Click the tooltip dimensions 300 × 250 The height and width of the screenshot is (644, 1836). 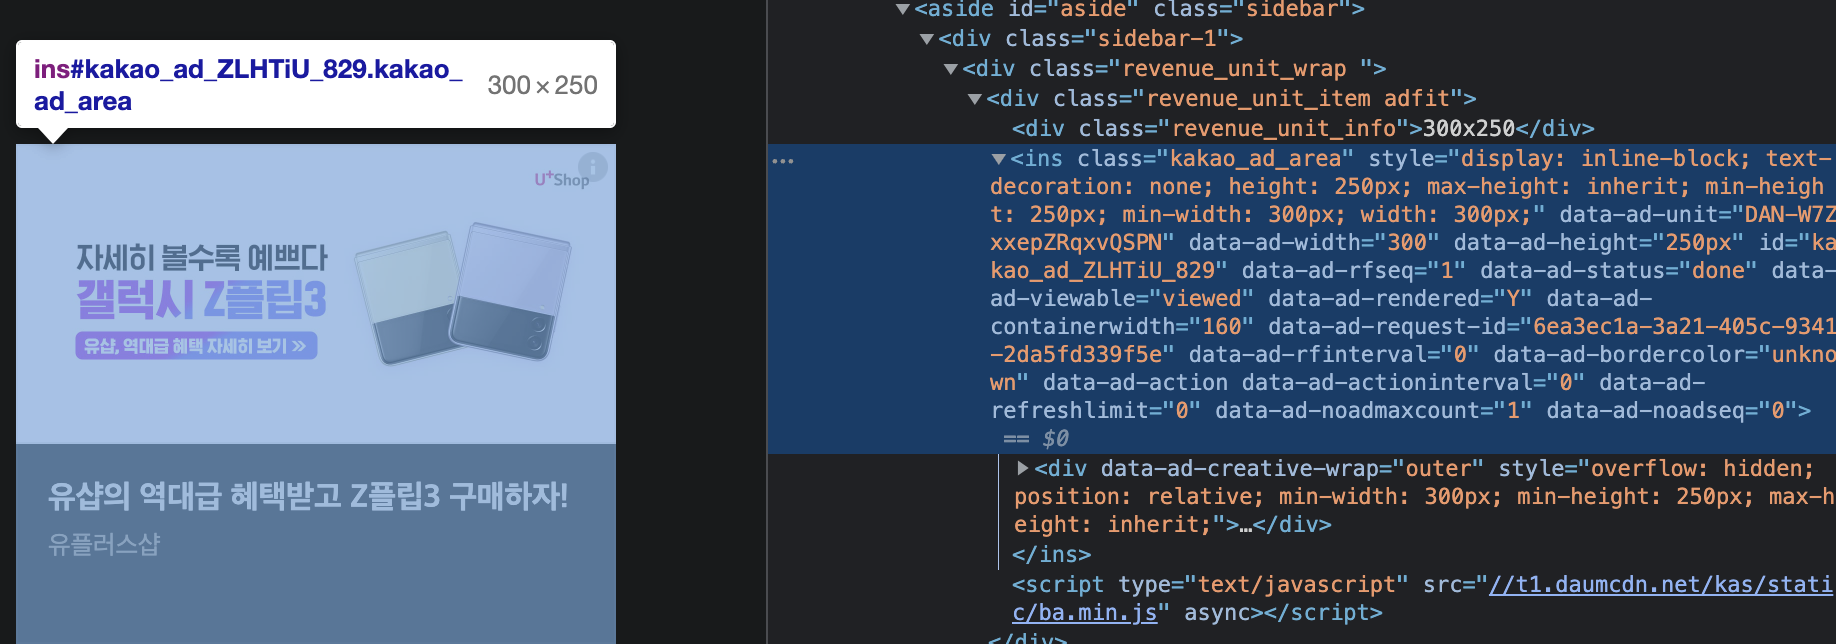click(542, 85)
